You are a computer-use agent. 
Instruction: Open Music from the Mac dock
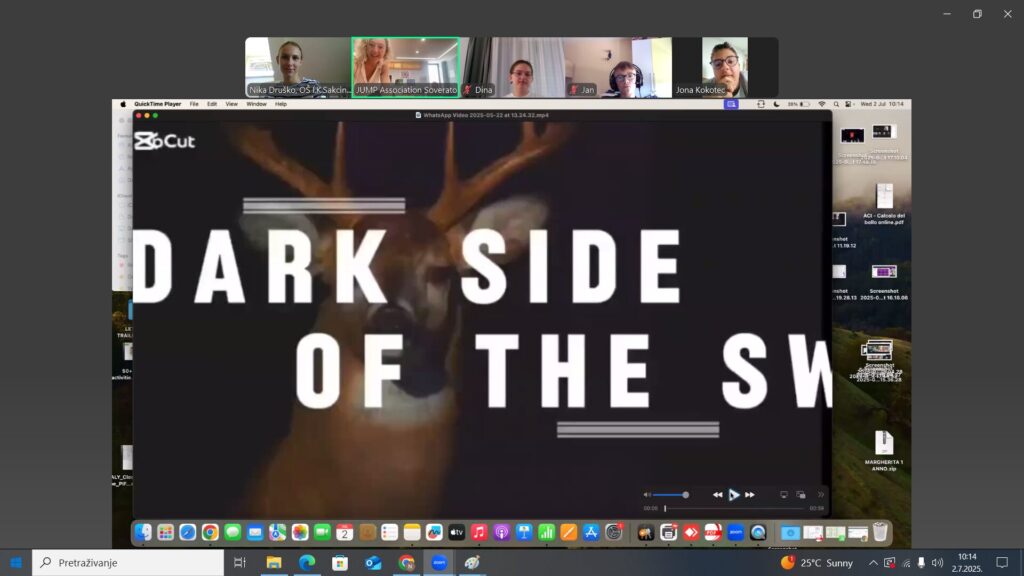tap(479, 532)
